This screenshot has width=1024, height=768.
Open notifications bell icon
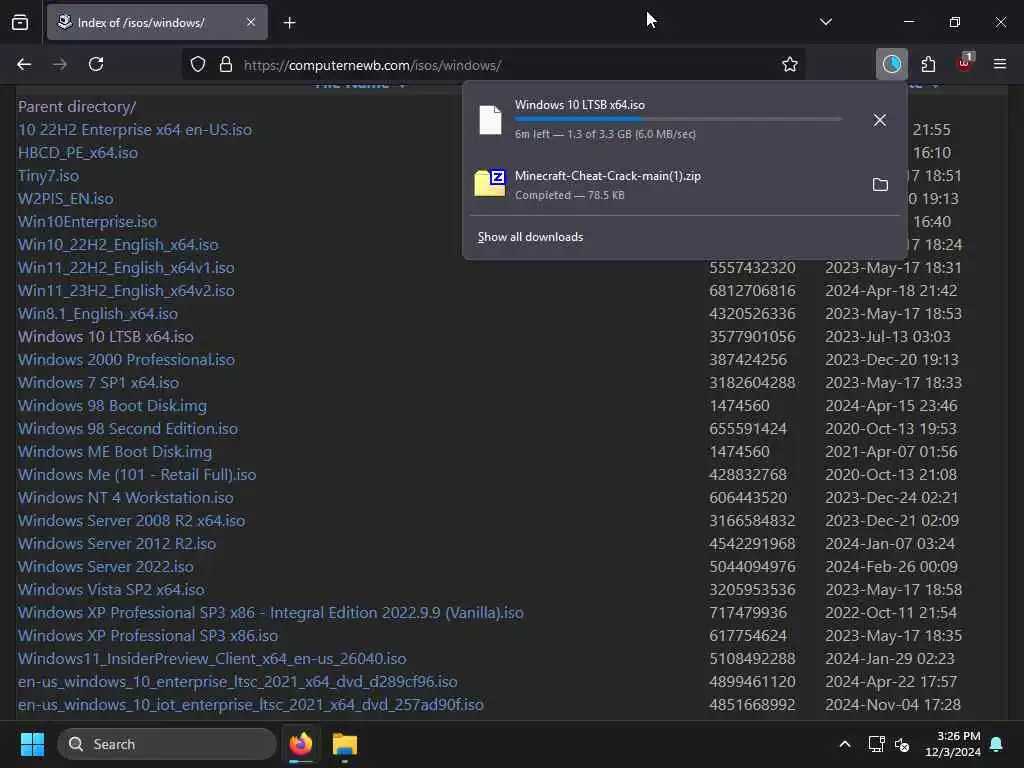[997, 744]
